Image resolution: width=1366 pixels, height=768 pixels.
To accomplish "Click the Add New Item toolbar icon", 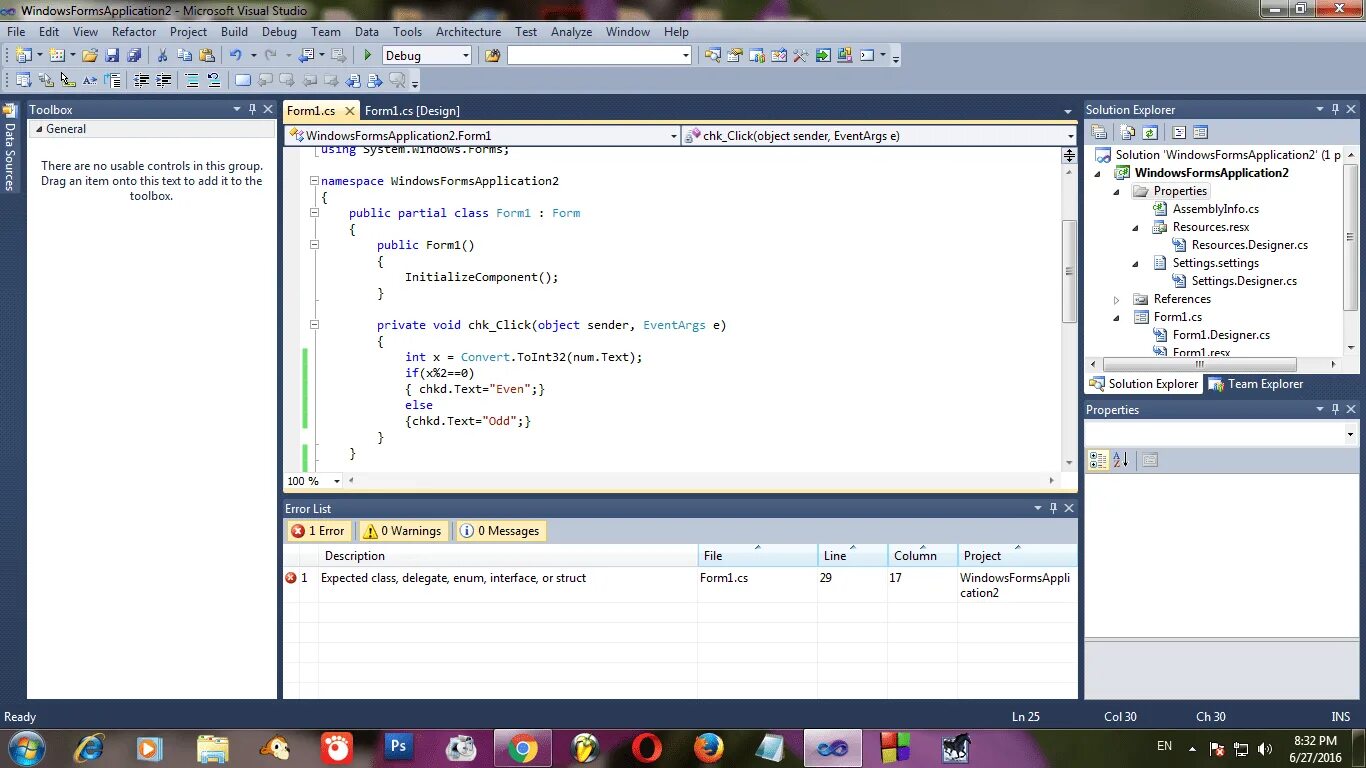I will 57,56.
